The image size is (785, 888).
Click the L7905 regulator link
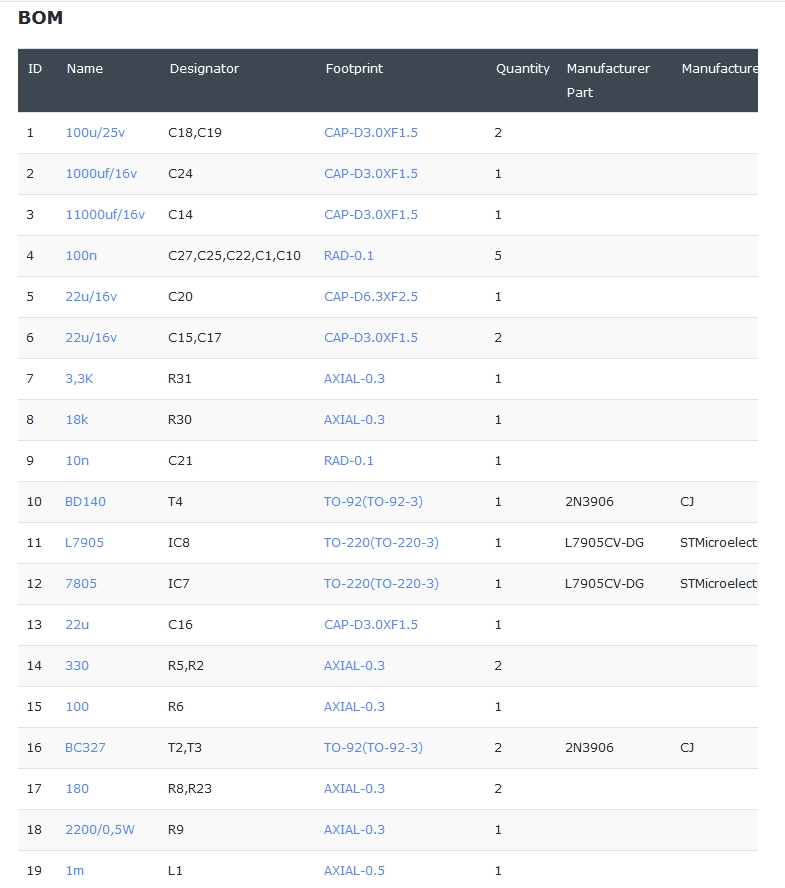point(84,542)
